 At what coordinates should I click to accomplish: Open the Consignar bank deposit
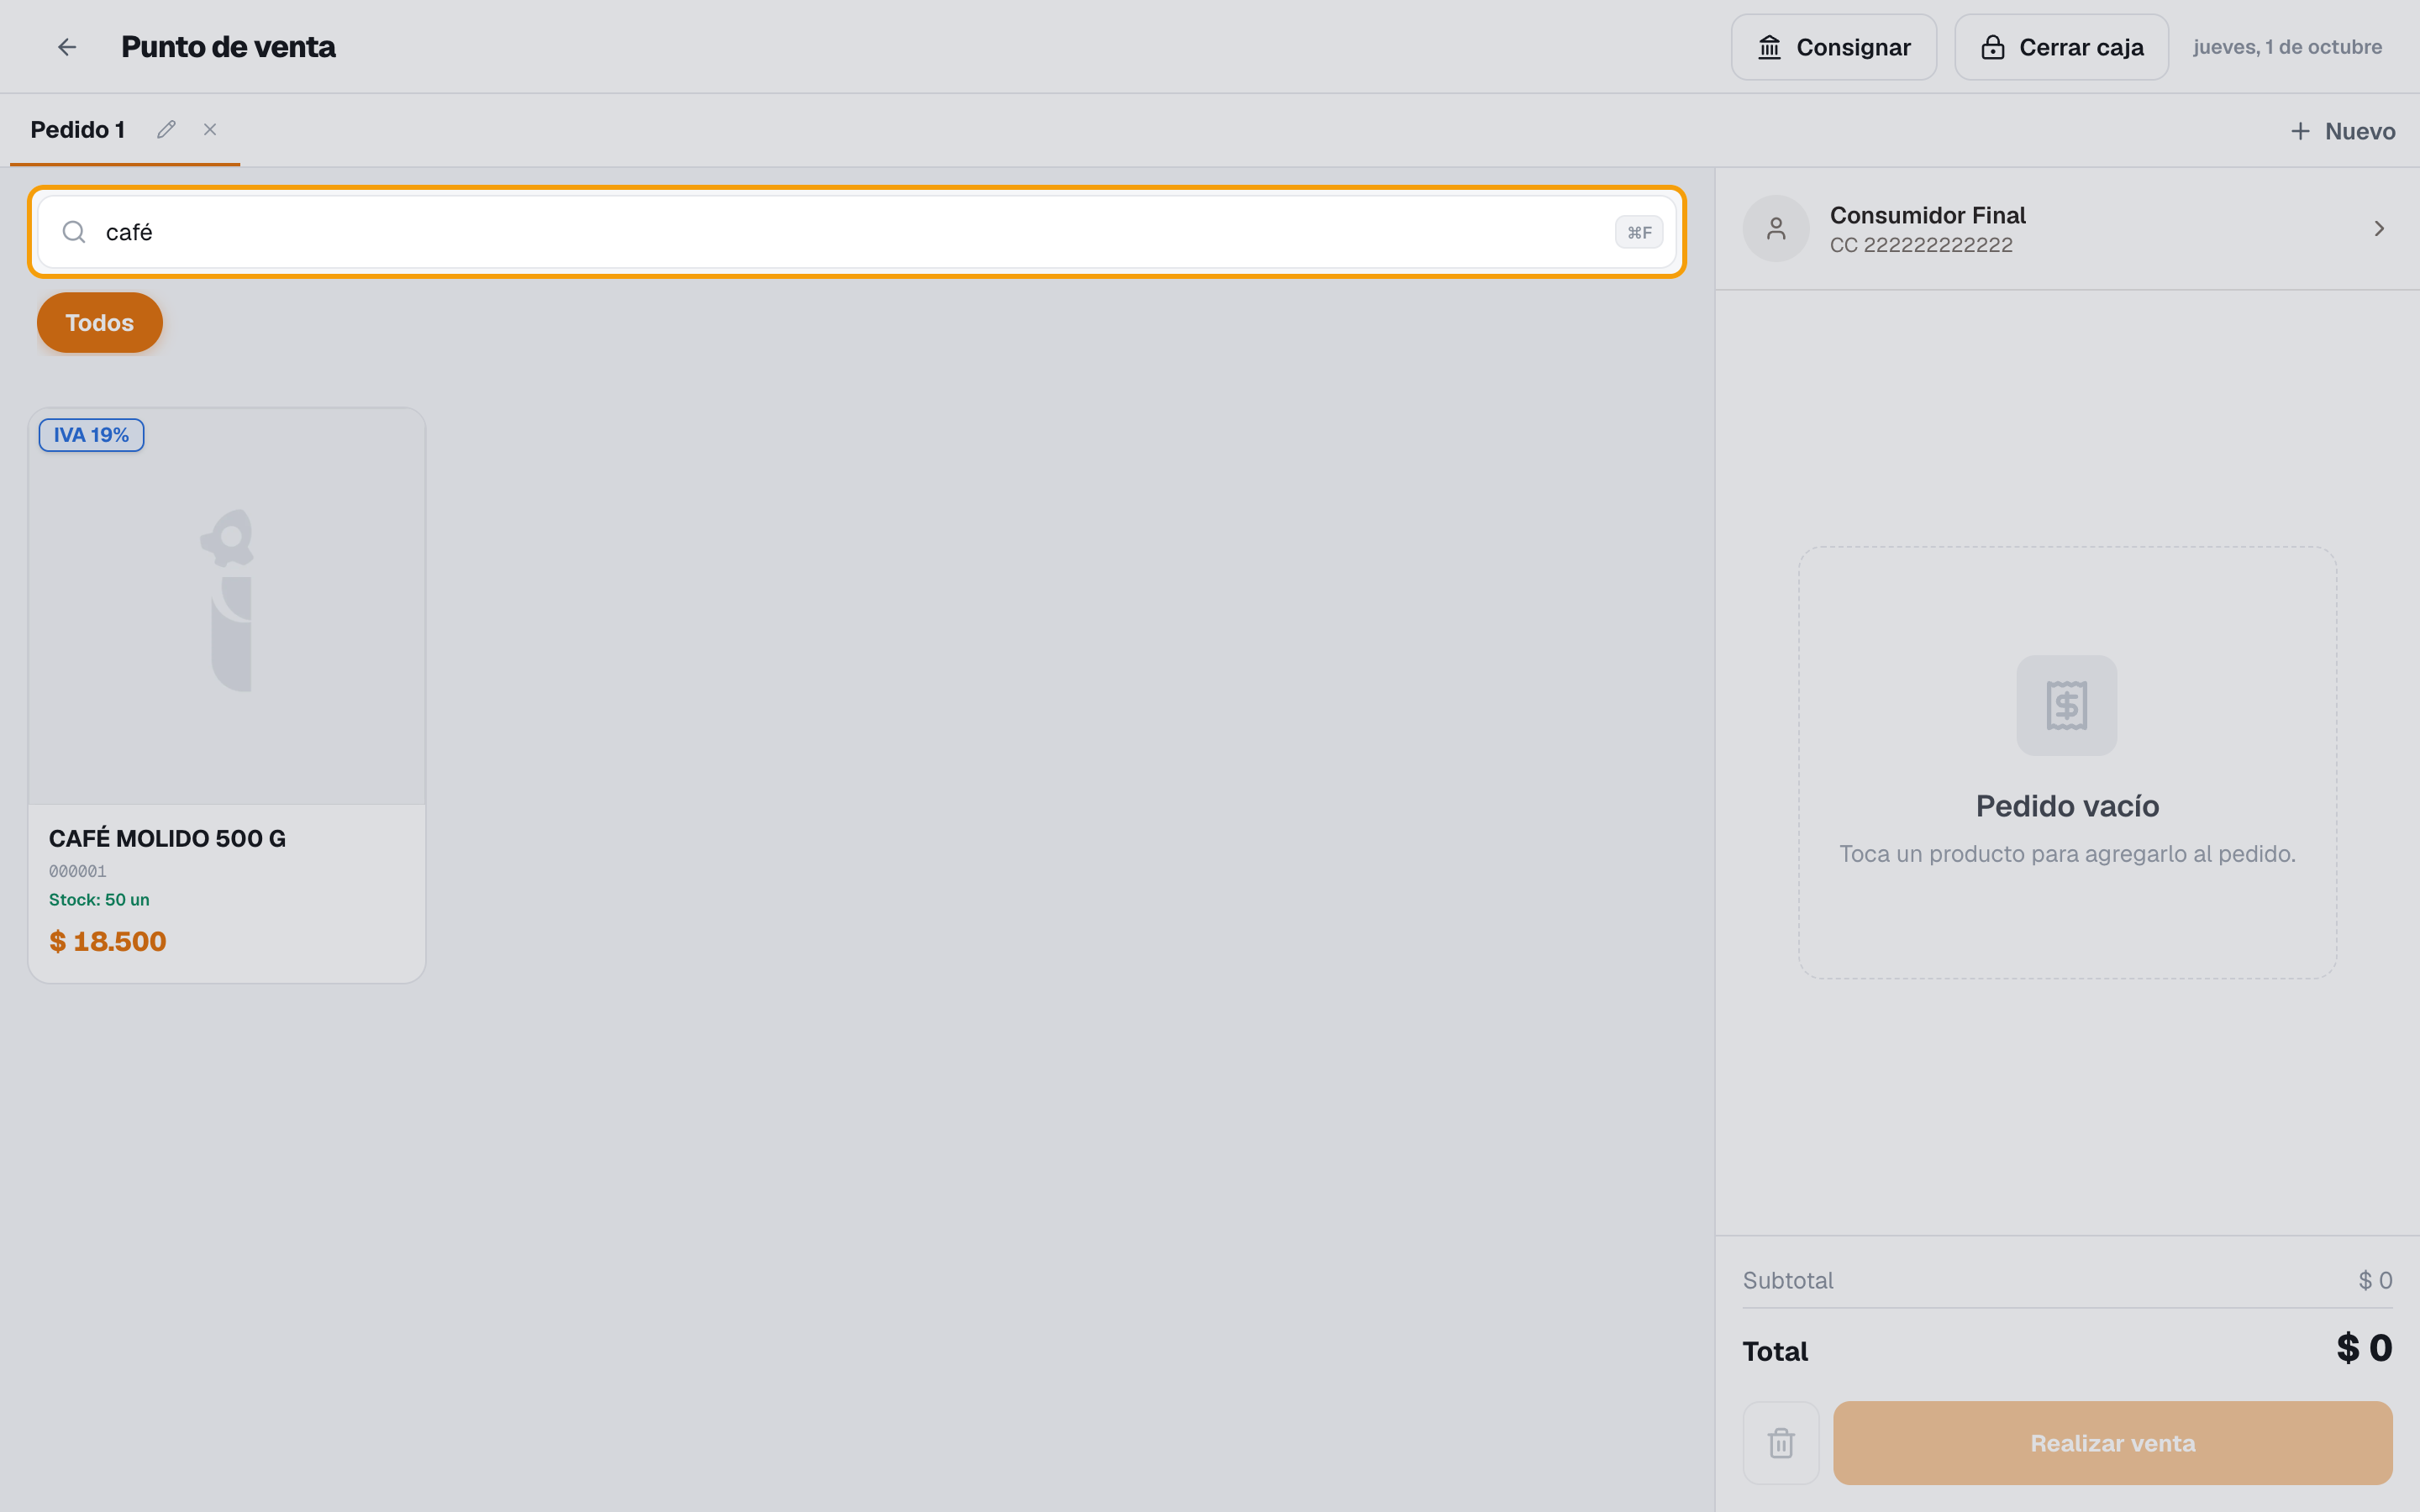[x=1834, y=47]
